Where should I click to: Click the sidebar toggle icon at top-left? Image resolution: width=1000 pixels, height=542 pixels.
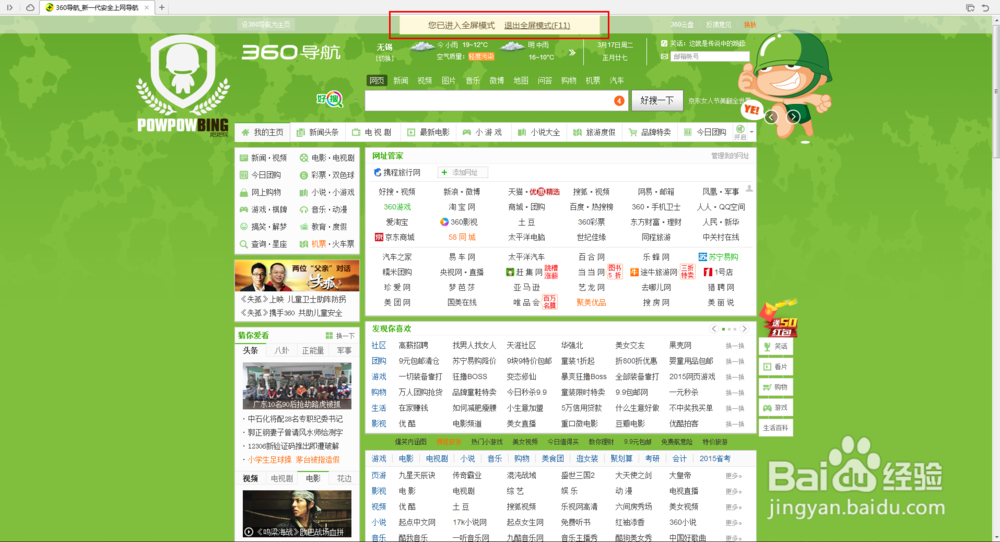click(10, 8)
